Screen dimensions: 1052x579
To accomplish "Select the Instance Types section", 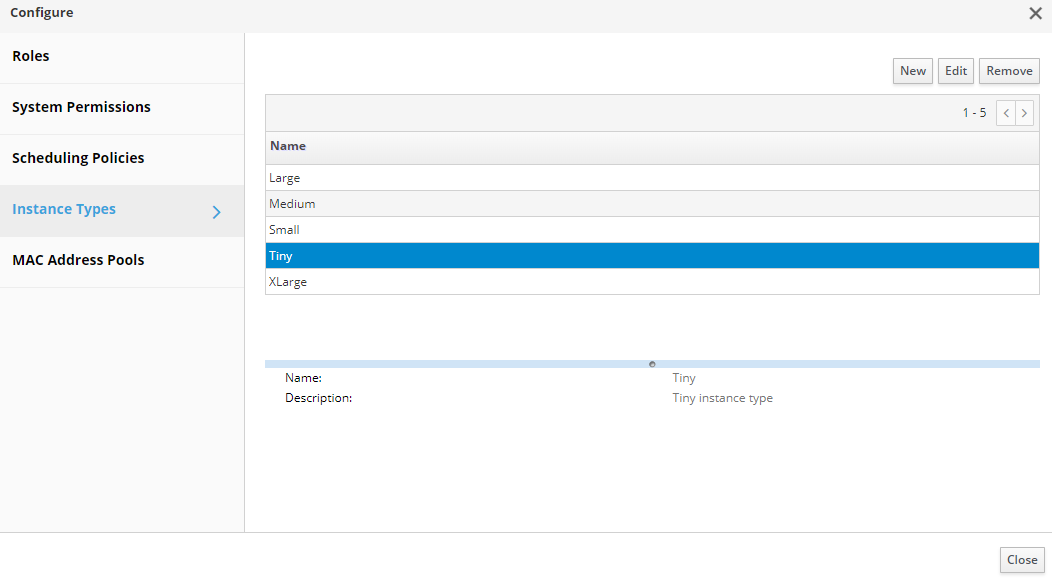I will click(x=64, y=210).
